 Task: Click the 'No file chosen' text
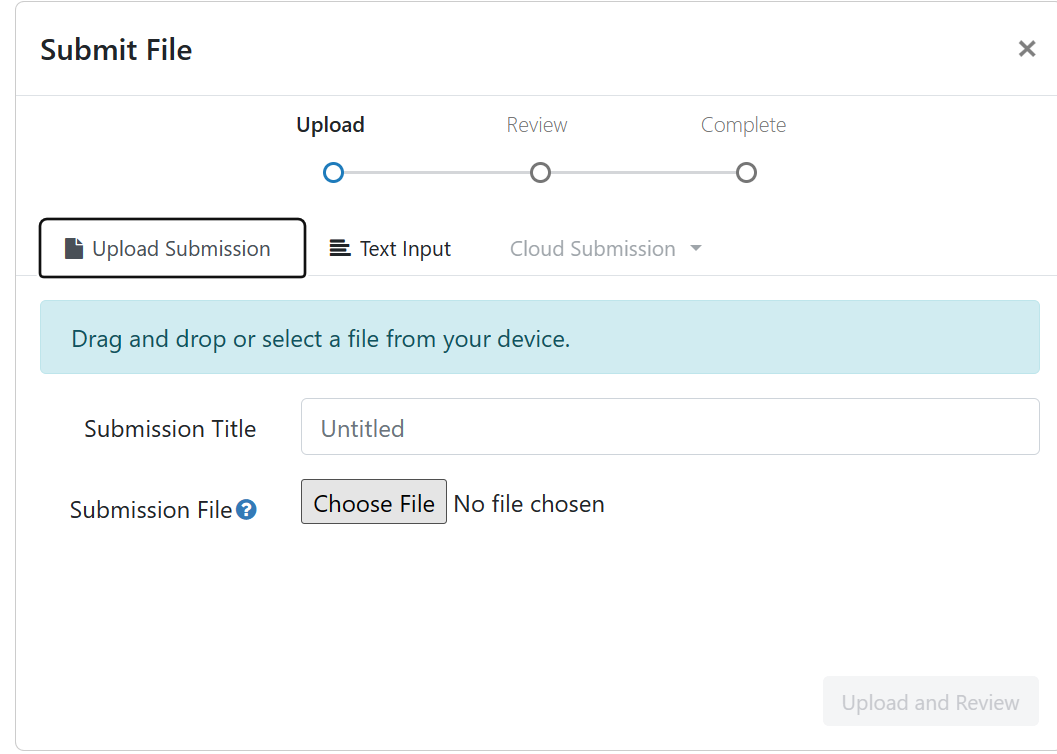click(x=529, y=504)
